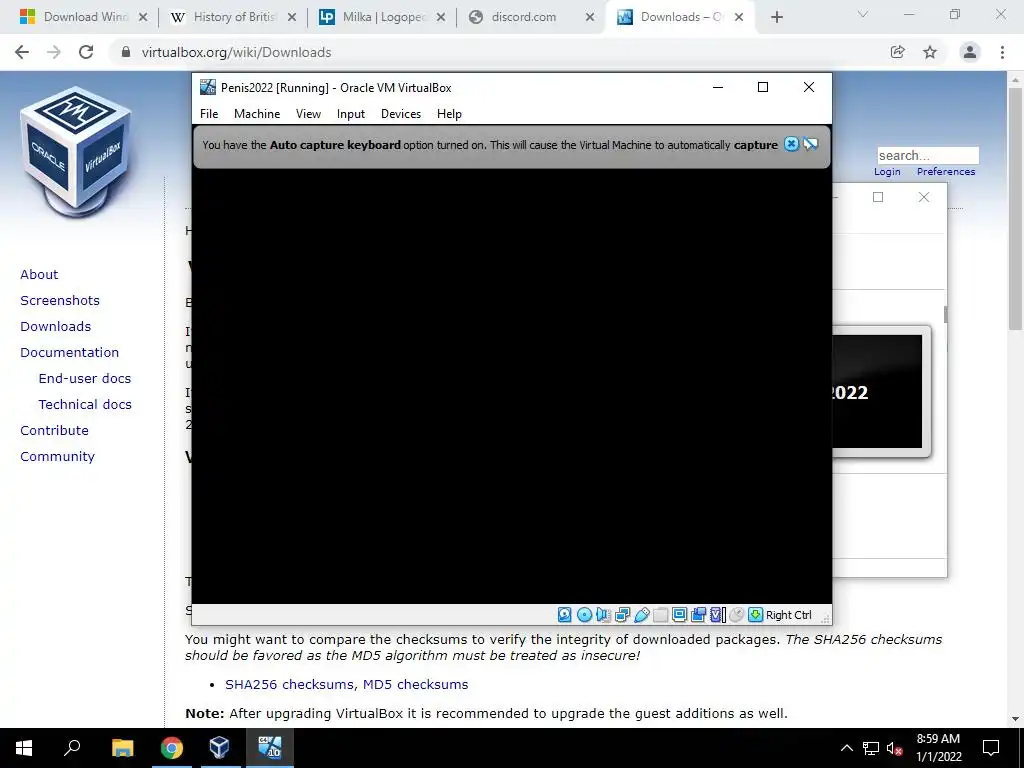Click the website search field
Viewport: 1024px width, 768px height.
(x=928, y=155)
